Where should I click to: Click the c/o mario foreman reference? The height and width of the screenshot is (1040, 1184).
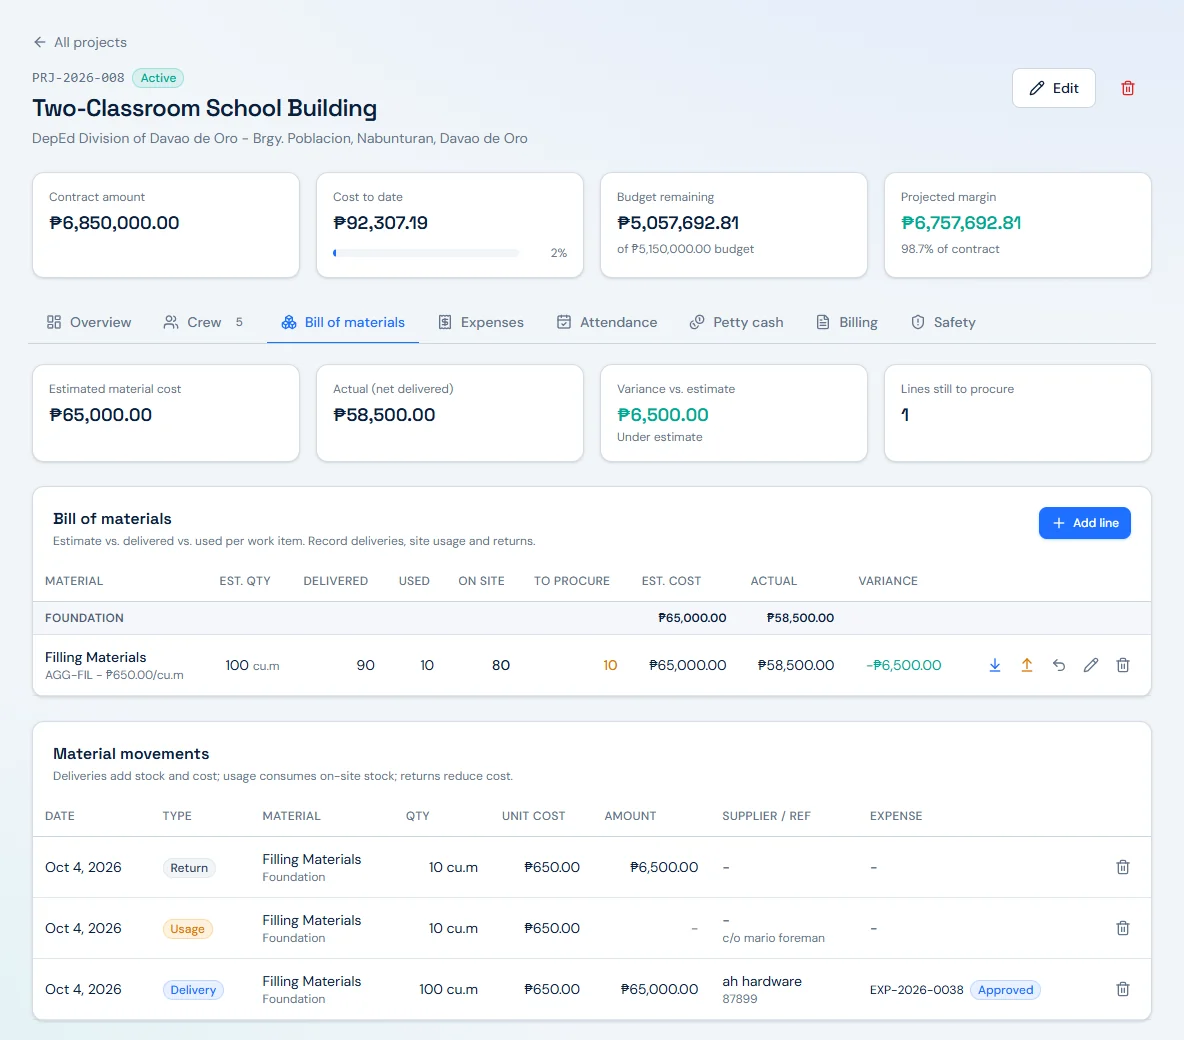point(773,938)
